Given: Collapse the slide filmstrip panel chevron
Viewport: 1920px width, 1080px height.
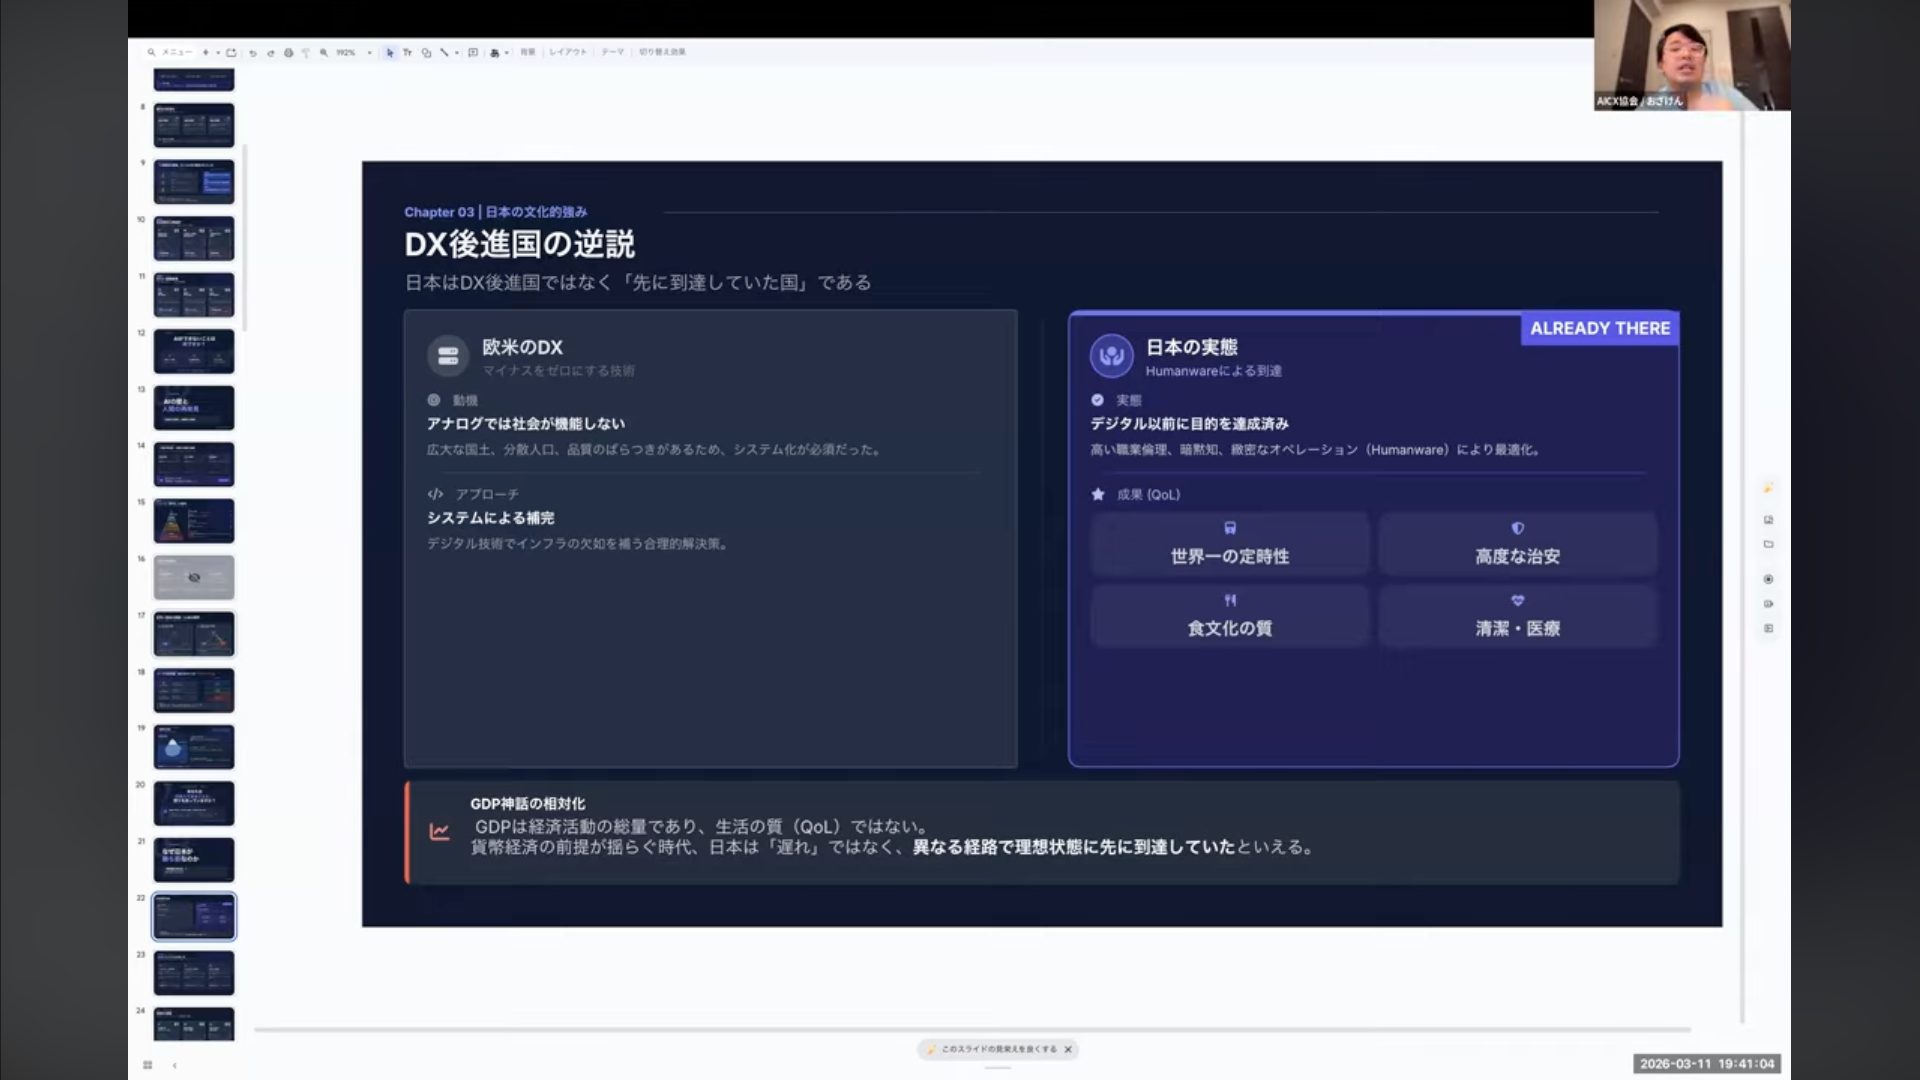Looking at the screenshot, I should (x=174, y=1065).
